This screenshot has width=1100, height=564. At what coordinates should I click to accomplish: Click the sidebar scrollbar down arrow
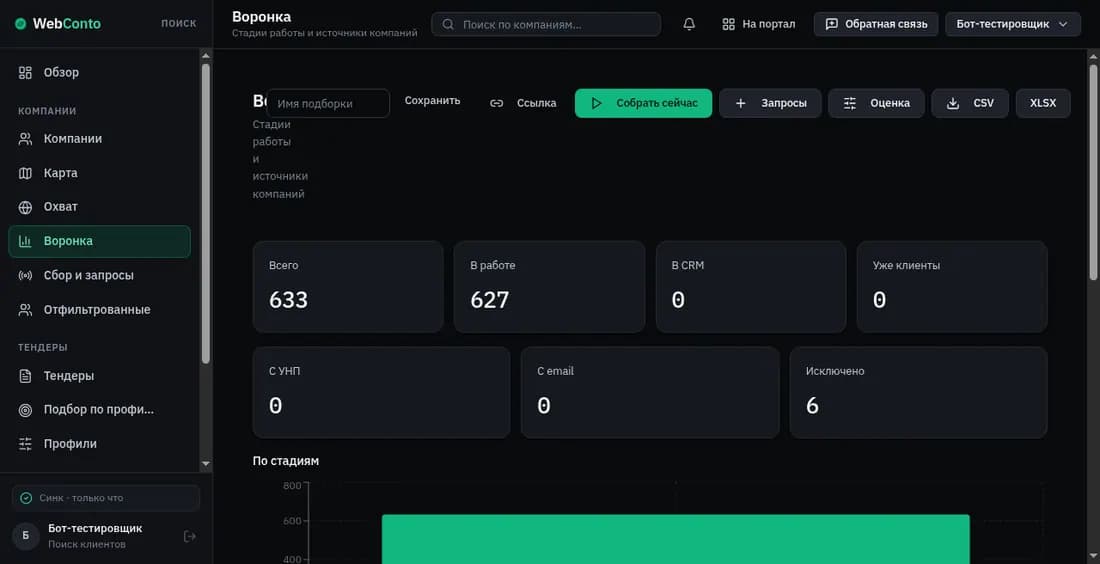206,464
